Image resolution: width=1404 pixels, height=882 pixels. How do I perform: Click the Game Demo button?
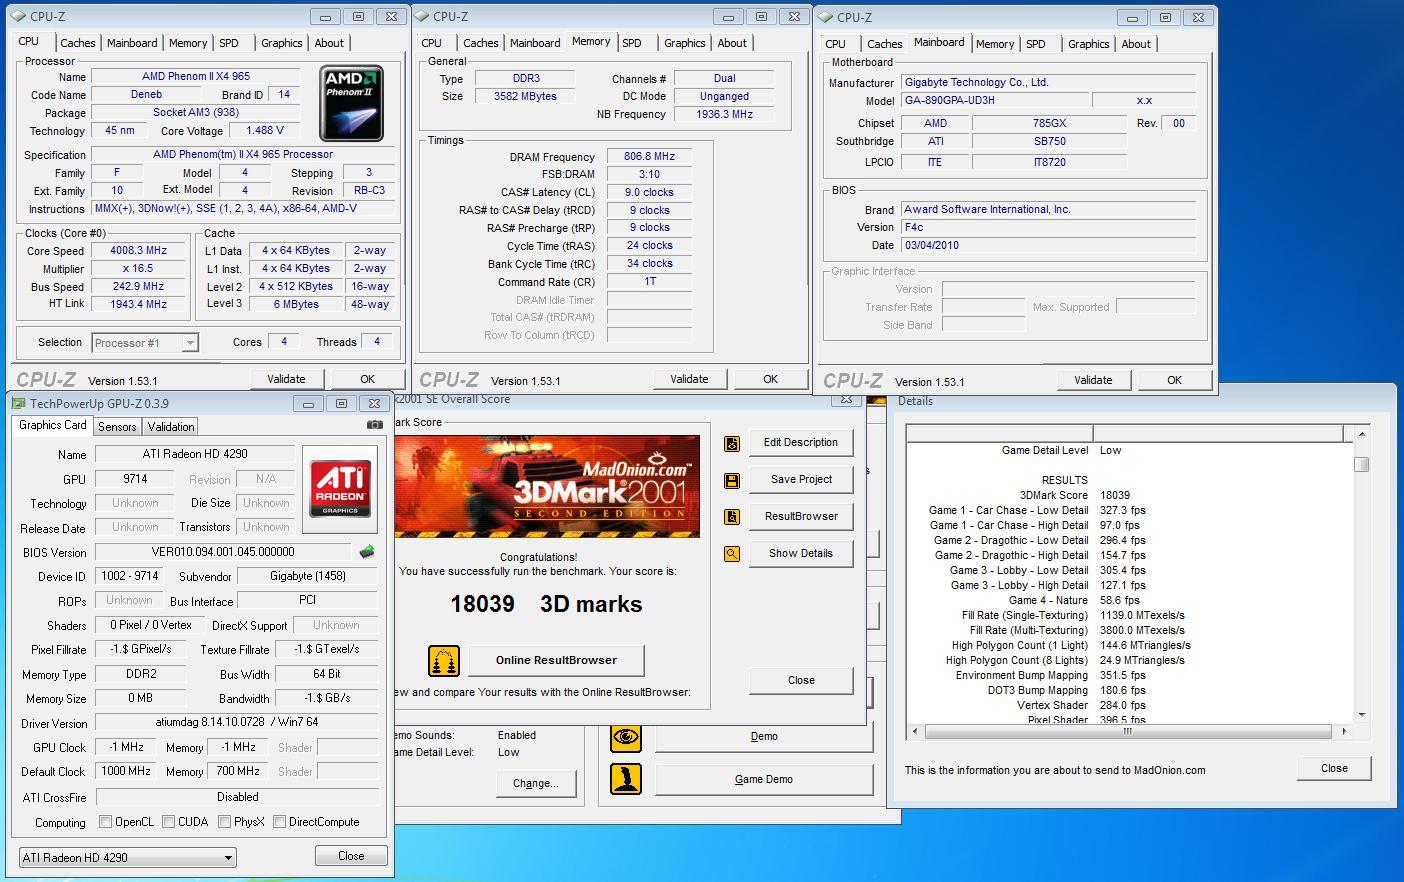[x=764, y=779]
